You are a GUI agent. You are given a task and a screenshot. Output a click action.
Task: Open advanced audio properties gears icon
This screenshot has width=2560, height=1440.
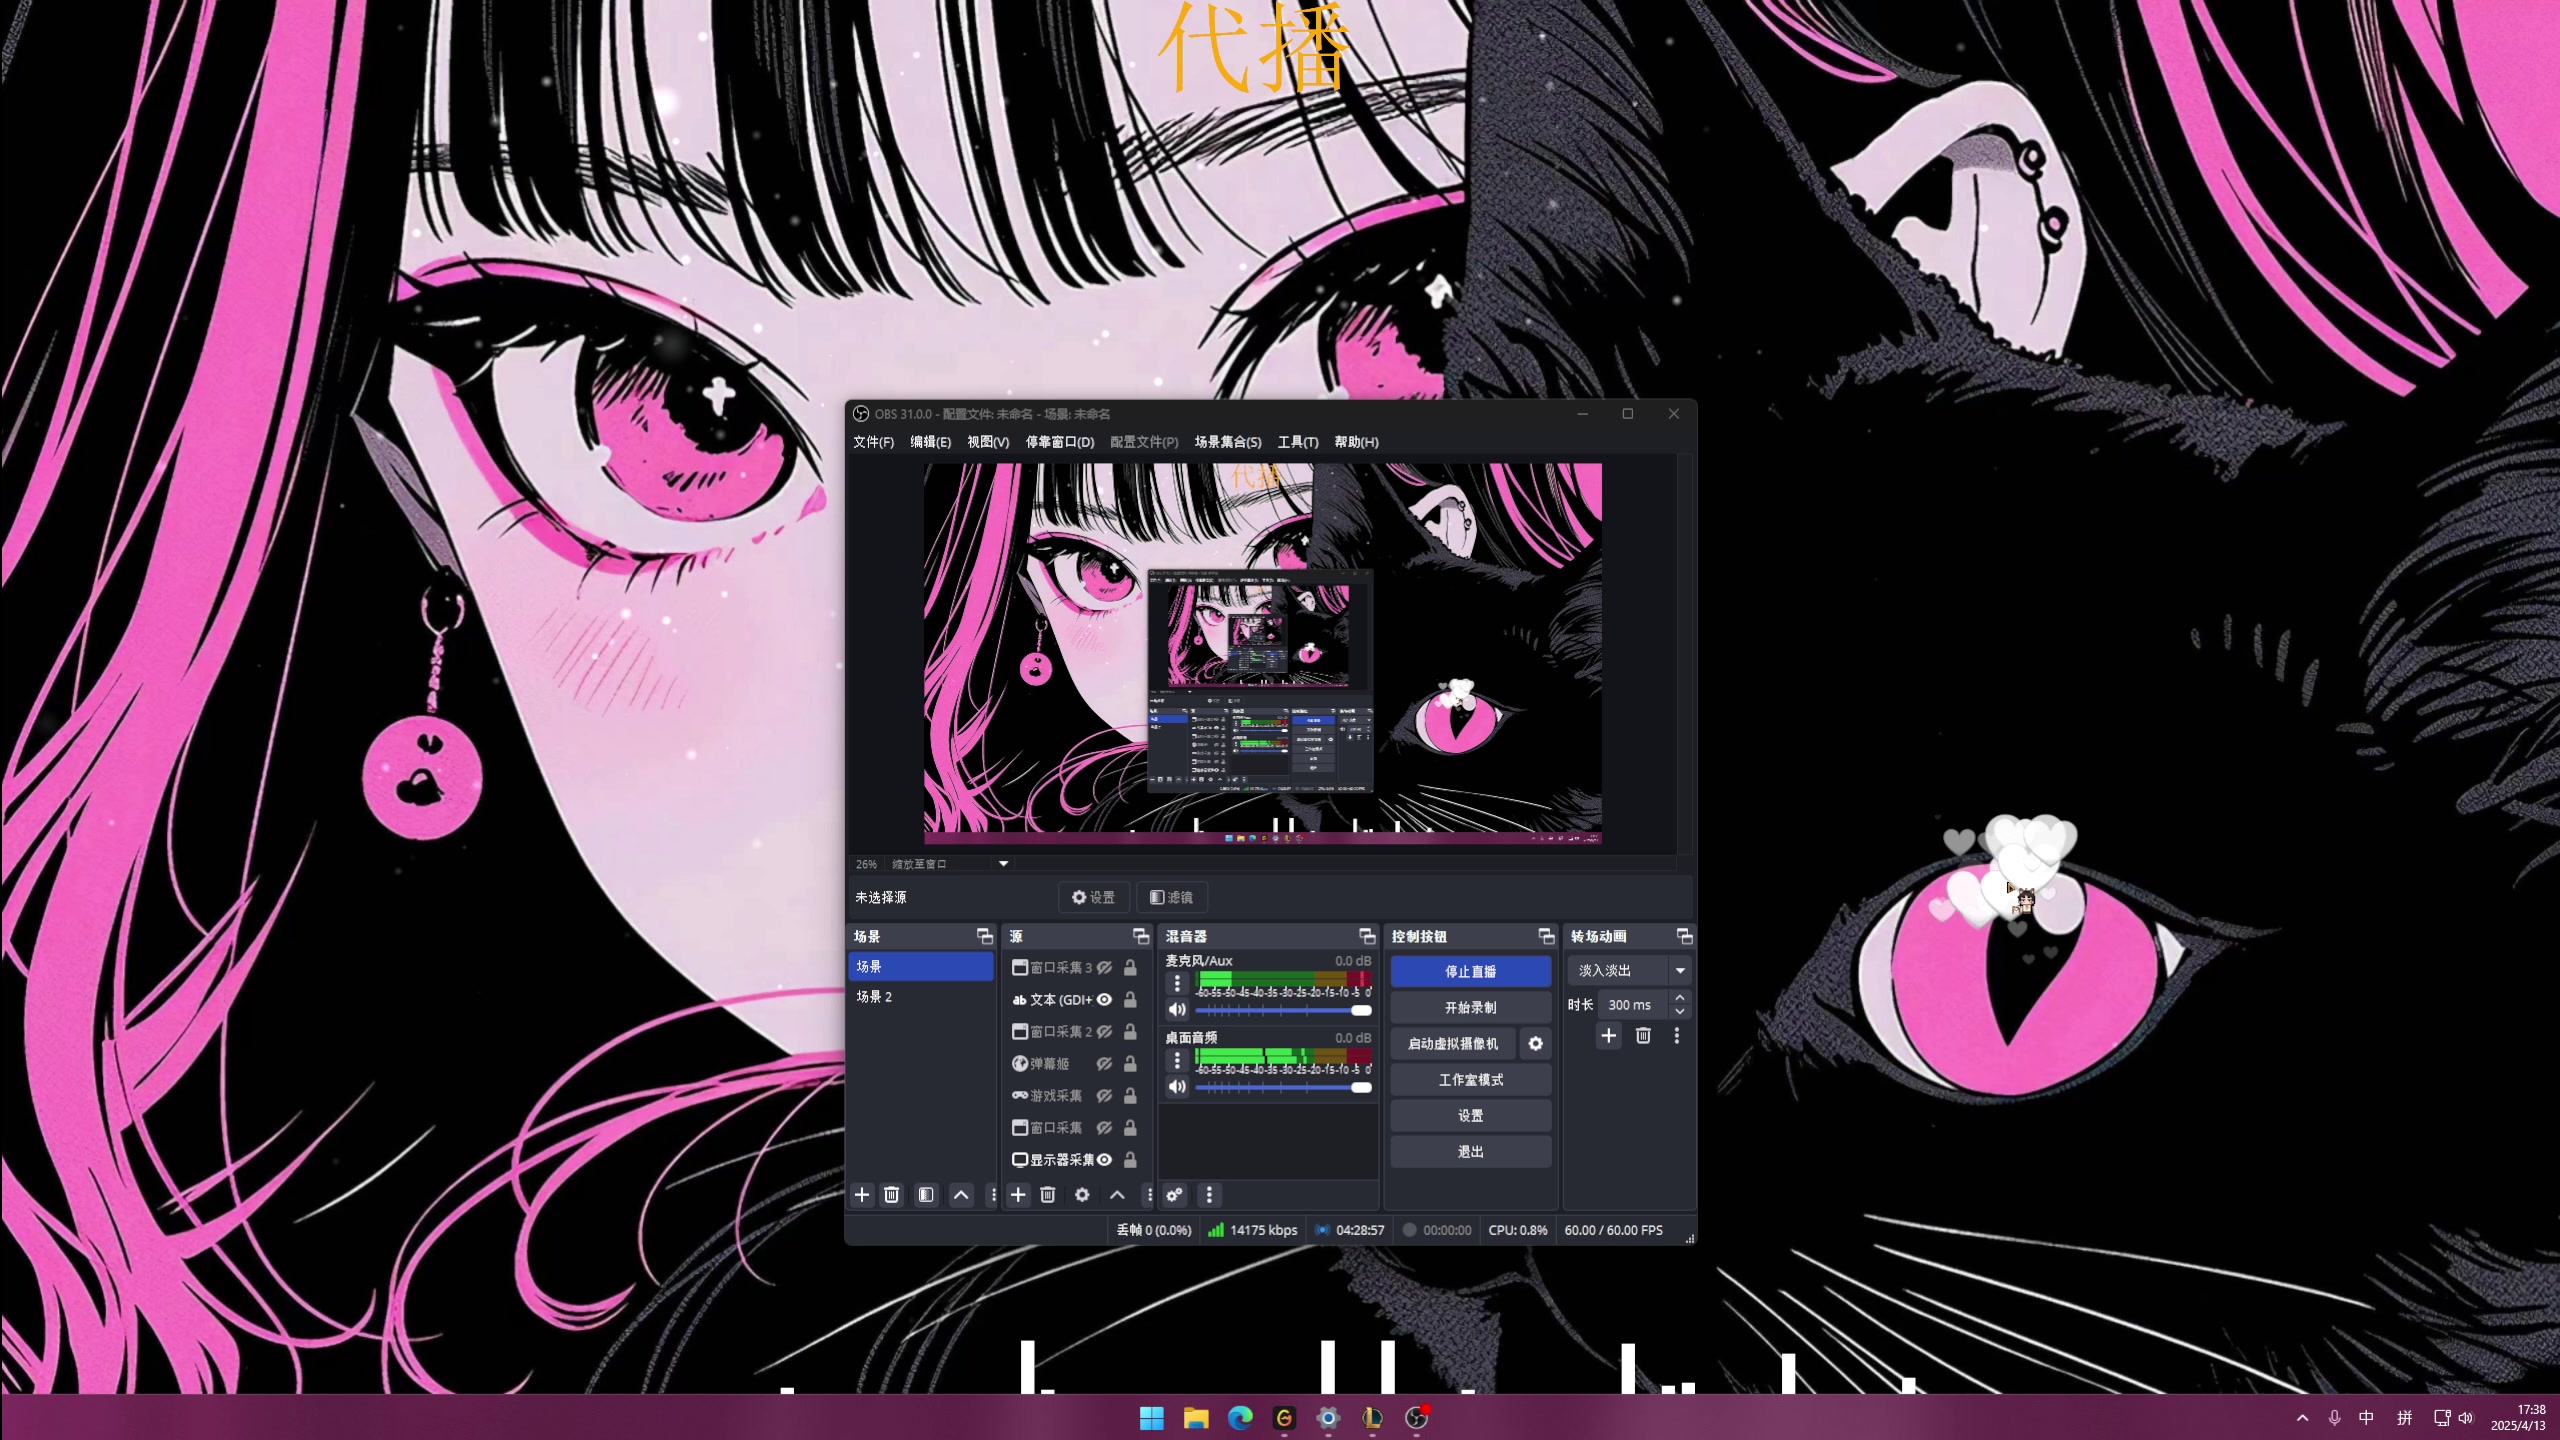[x=1175, y=1194]
